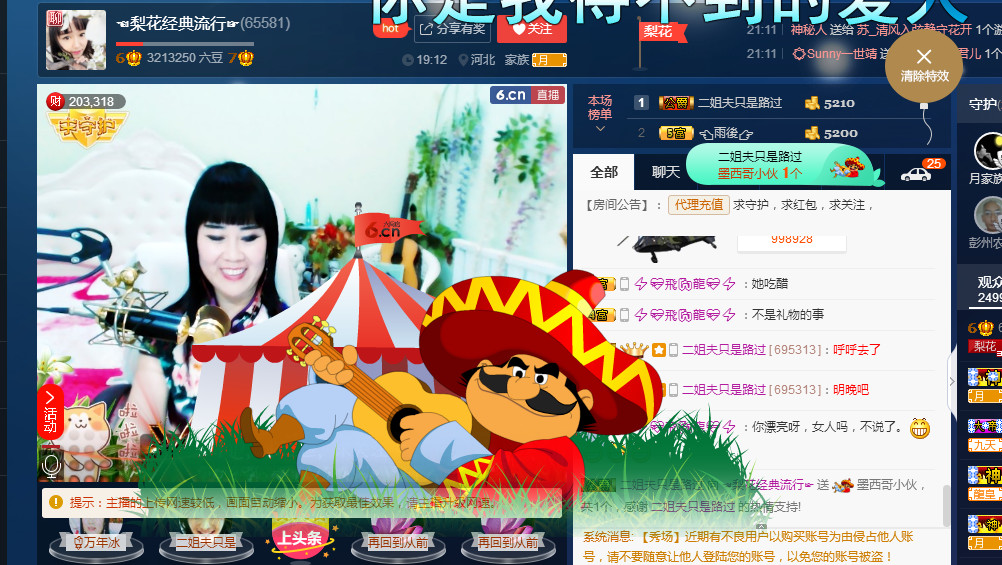This screenshot has height=565, width=1002.
Task: Open the 守护 guard badge on video
Action: 87,127
